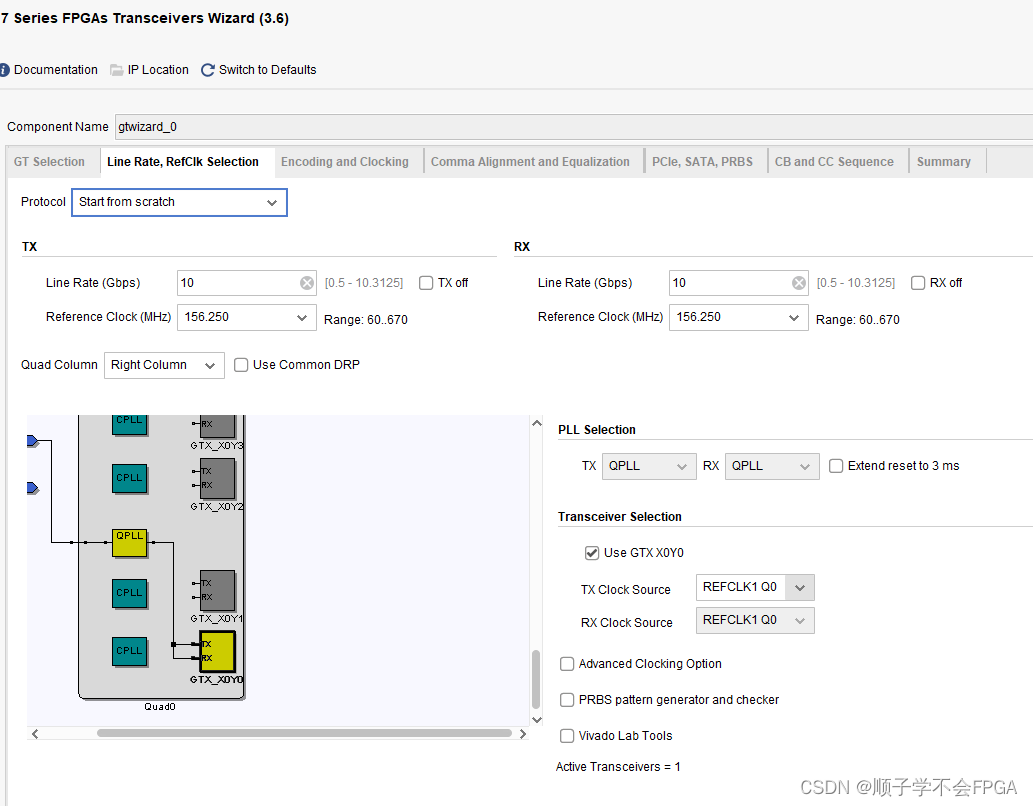Enable Vivado Lab Tools checkbox
This screenshot has width=1033, height=806.
(x=567, y=735)
